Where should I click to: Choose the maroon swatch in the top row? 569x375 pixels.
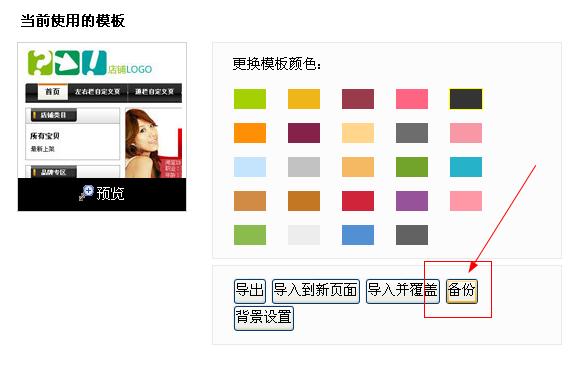coord(358,99)
